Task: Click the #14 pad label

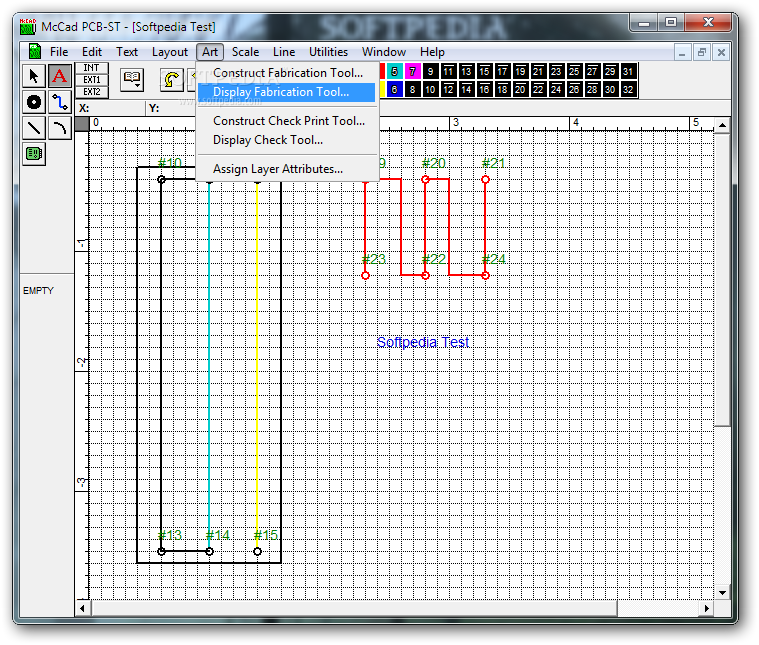Action: (217, 535)
